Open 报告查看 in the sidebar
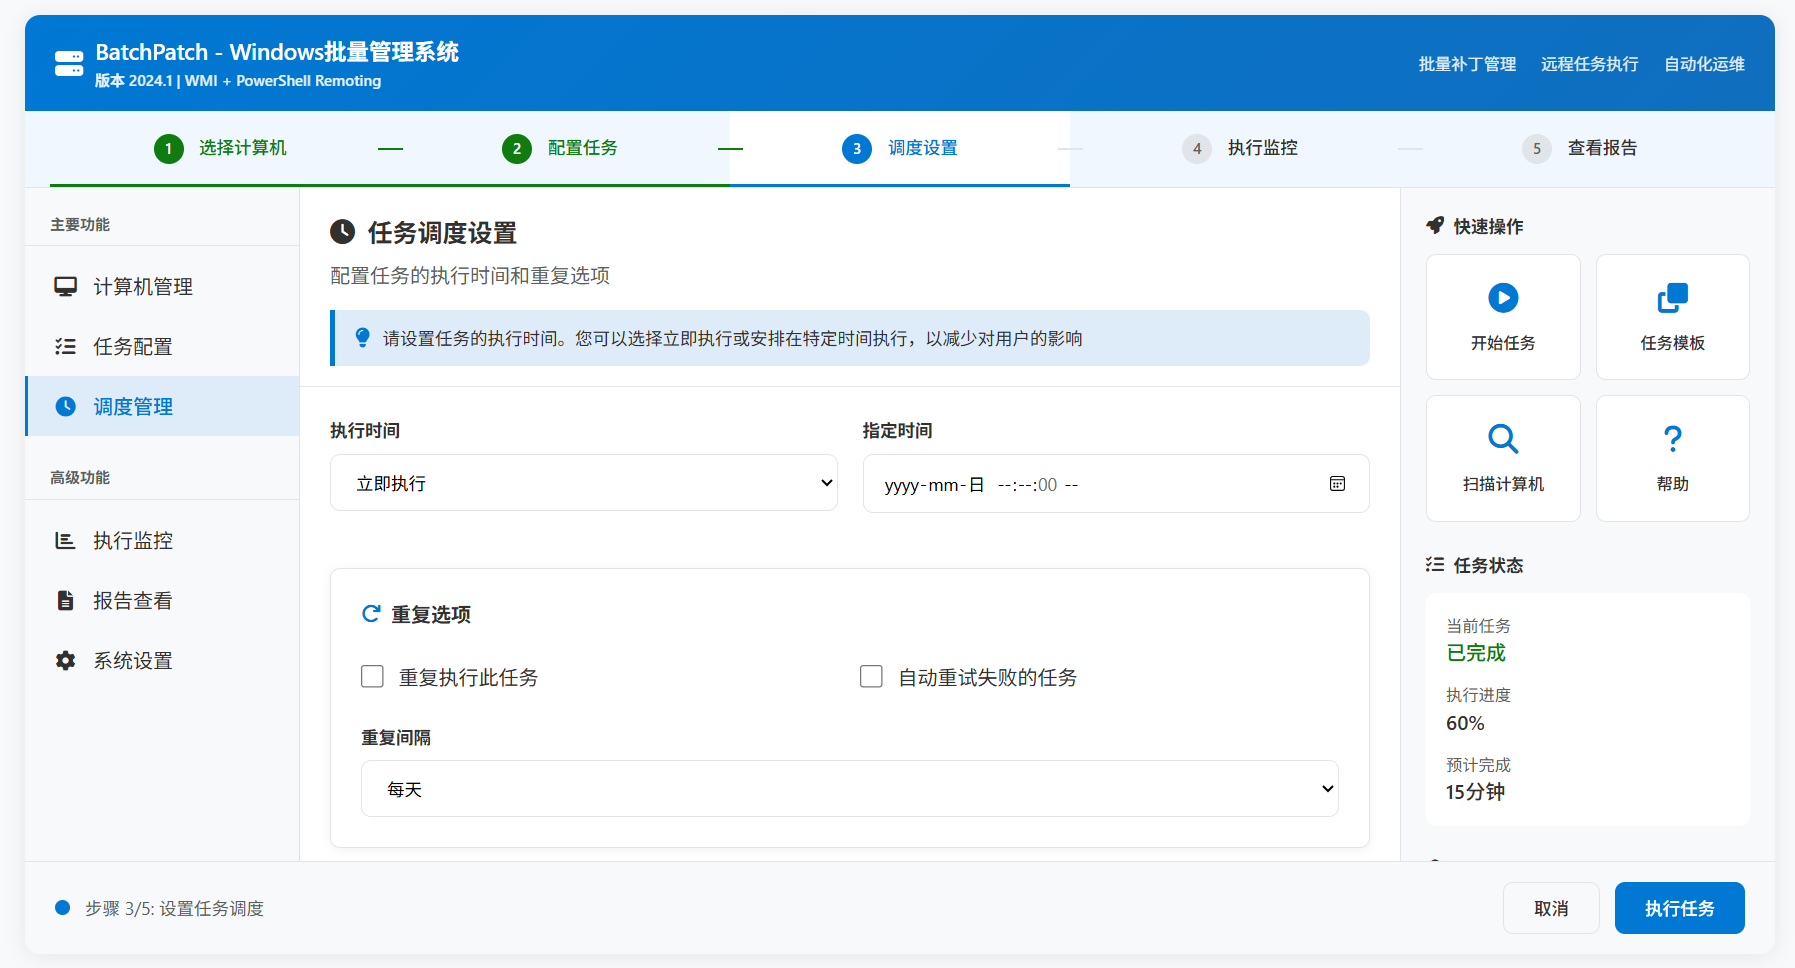This screenshot has height=968, width=1795. click(x=162, y=601)
